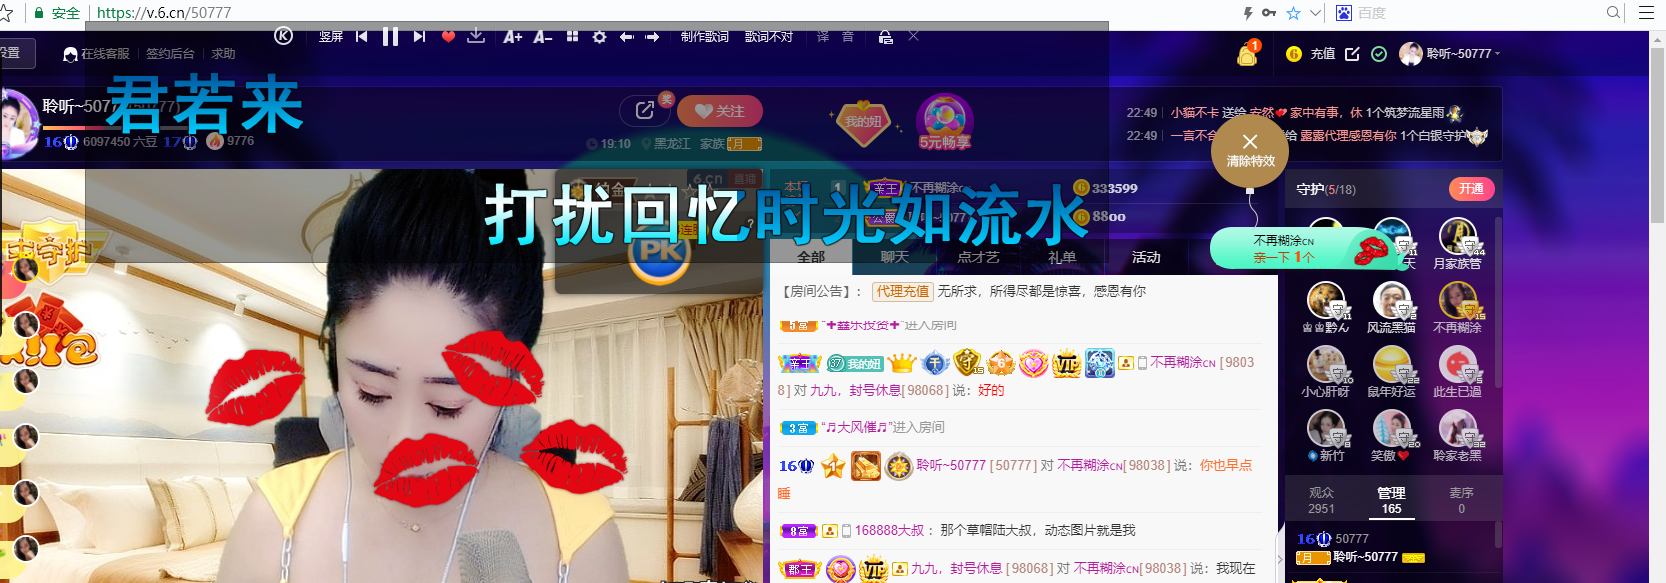Open the browser hamburger menu
The width and height of the screenshot is (1666, 583).
tap(1646, 13)
